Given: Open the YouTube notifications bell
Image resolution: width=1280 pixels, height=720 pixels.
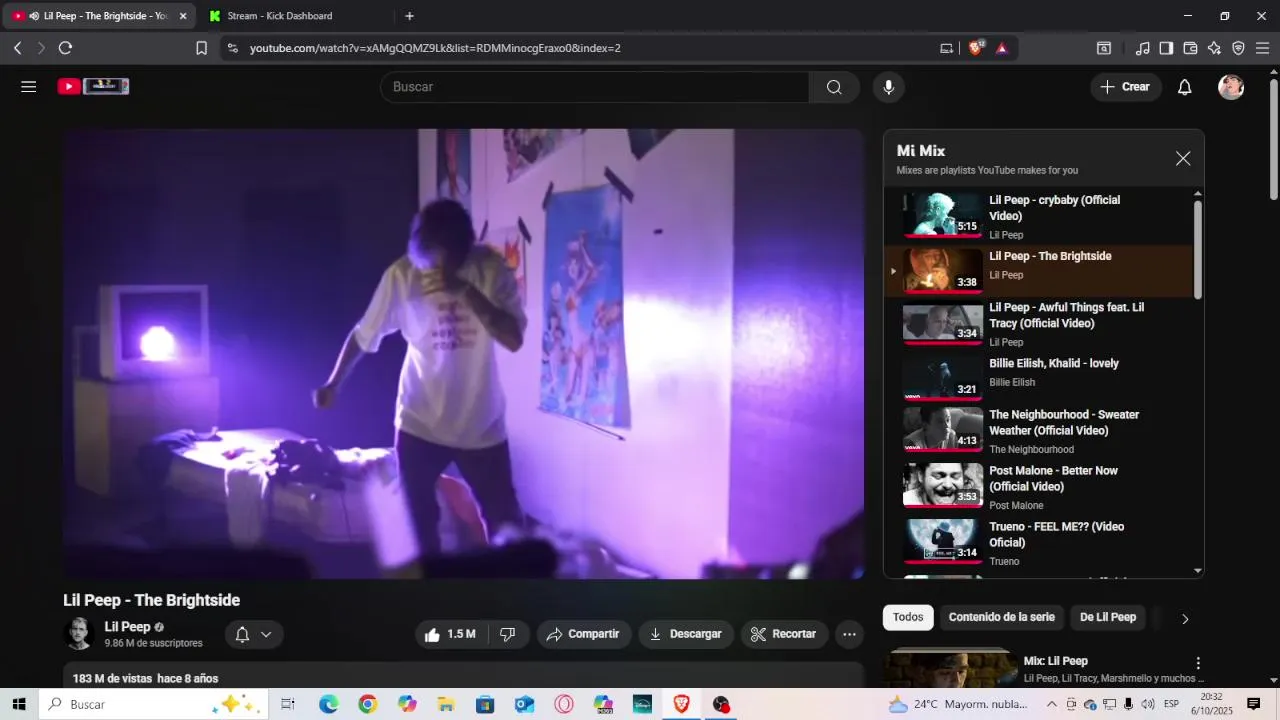Looking at the screenshot, I should (1184, 87).
